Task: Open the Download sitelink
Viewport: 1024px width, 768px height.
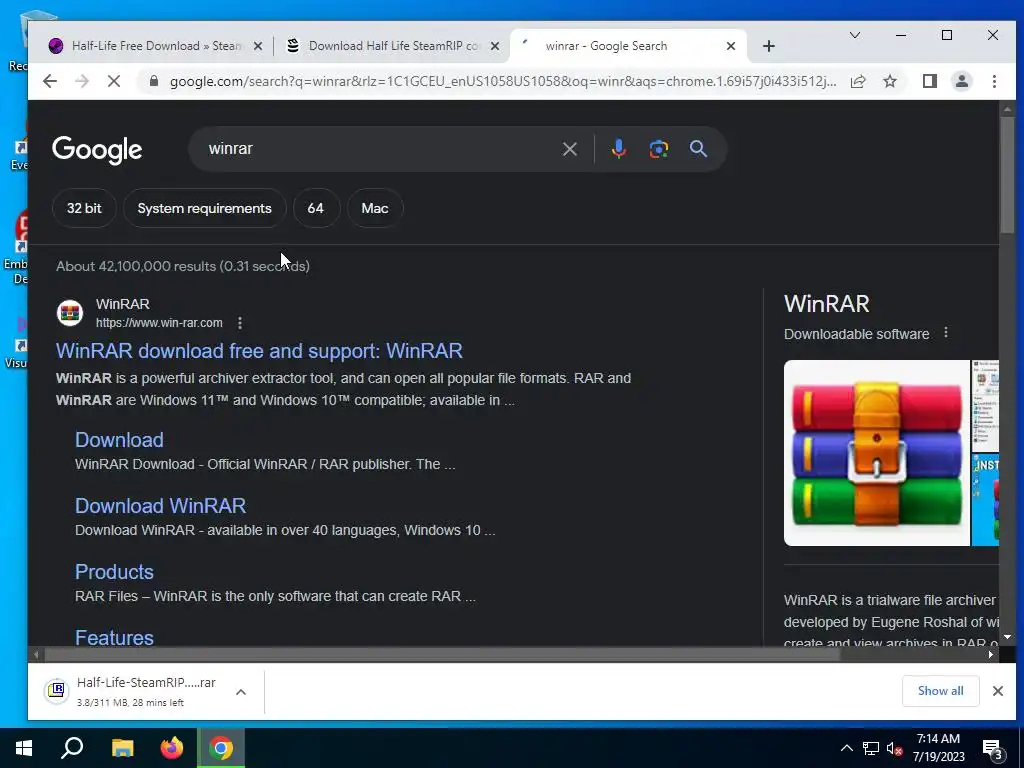Action: pyautogui.click(x=119, y=440)
